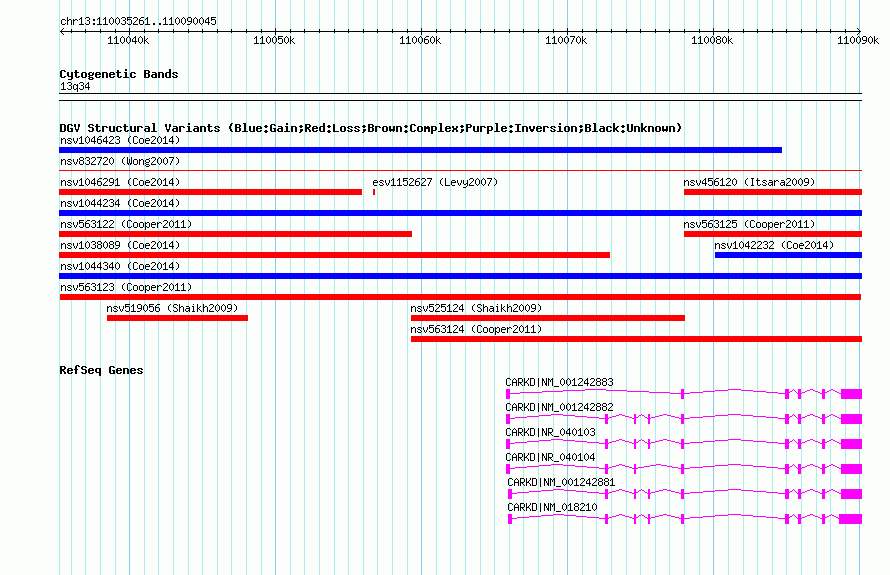
Task: Click the nsv563123 (Cooper2011) red bar
Action: [460, 297]
